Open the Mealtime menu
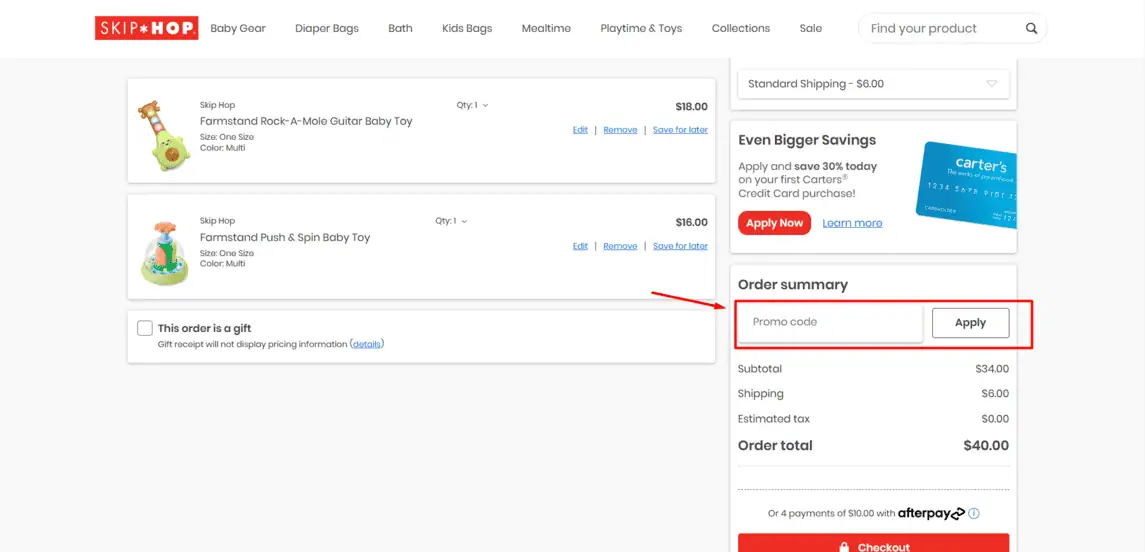This screenshot has height=552, width=1145. (546, 28)
